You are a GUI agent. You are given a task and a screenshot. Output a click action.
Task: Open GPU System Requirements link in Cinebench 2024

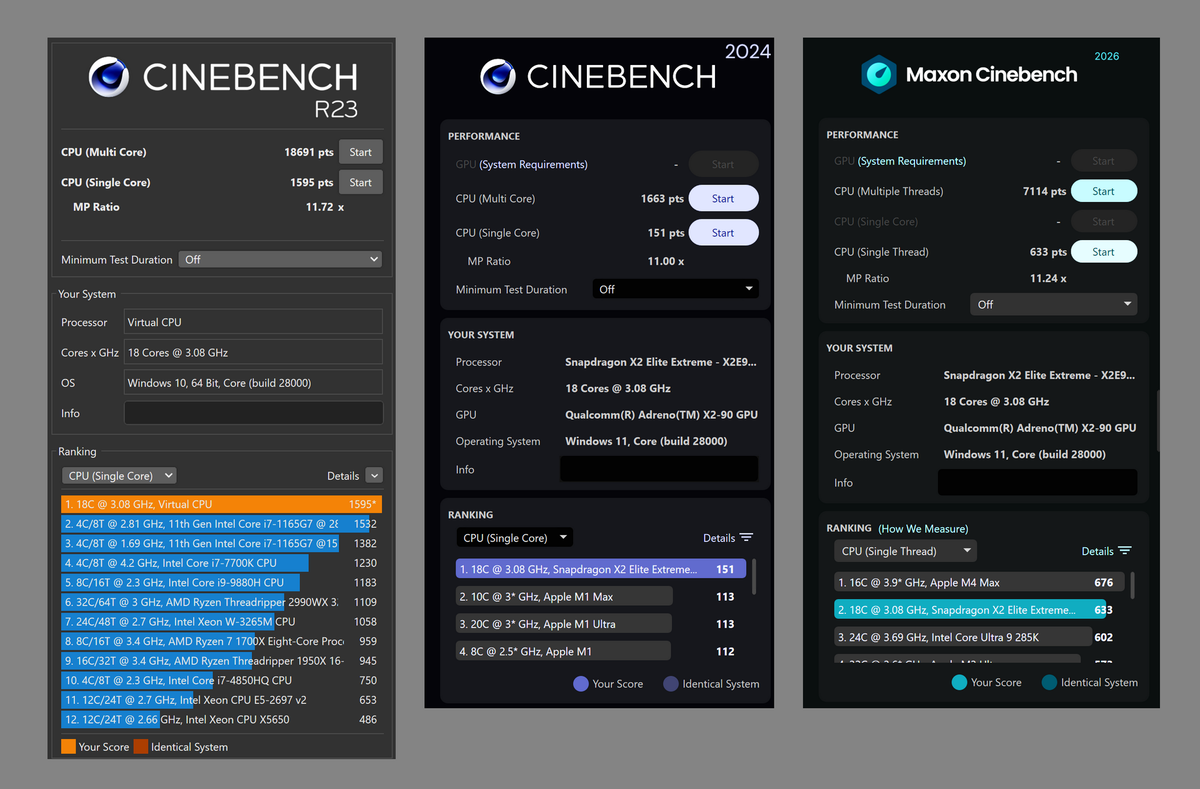point(533,165)
